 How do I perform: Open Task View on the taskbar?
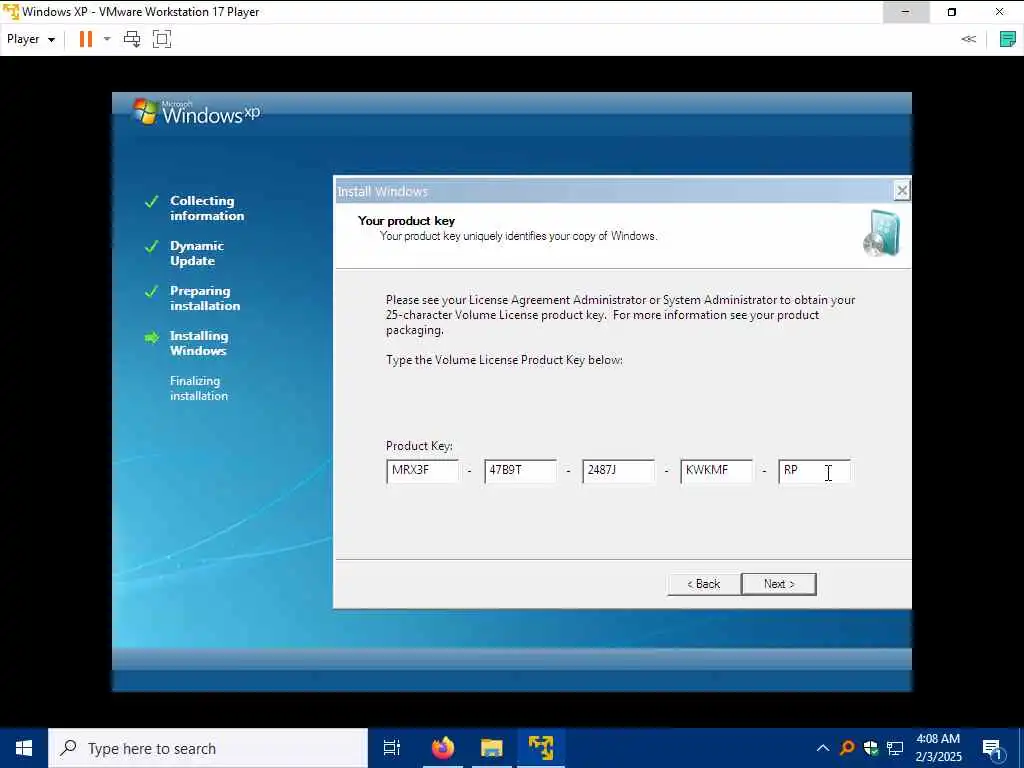pos(392,748)
